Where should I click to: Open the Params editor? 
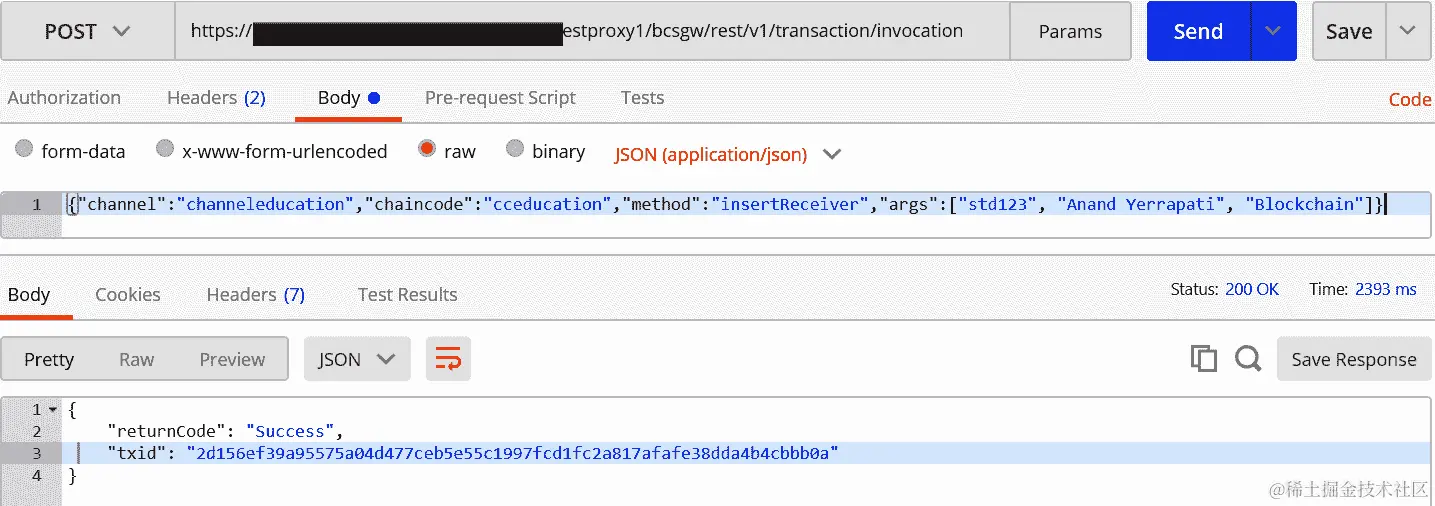[x=1070, y=31]
